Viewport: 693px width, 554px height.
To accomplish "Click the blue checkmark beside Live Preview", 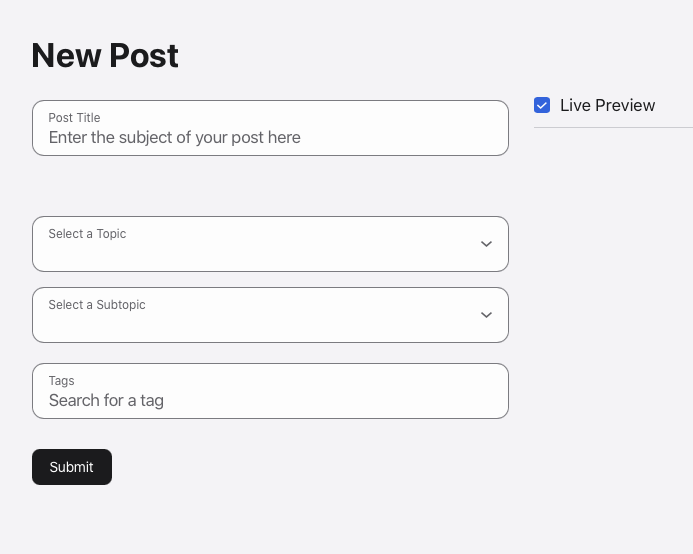I will point(542,105).
